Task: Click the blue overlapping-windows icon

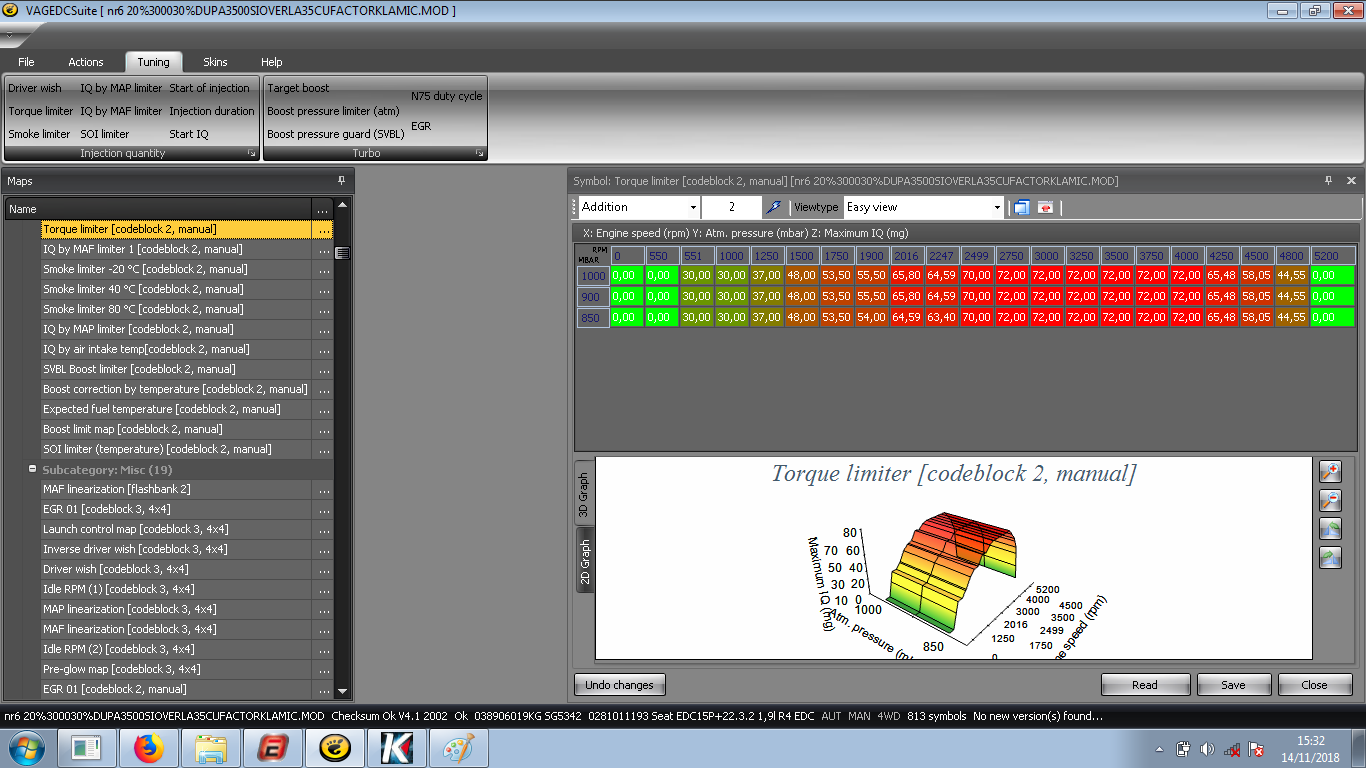Action: point(1021,207)
